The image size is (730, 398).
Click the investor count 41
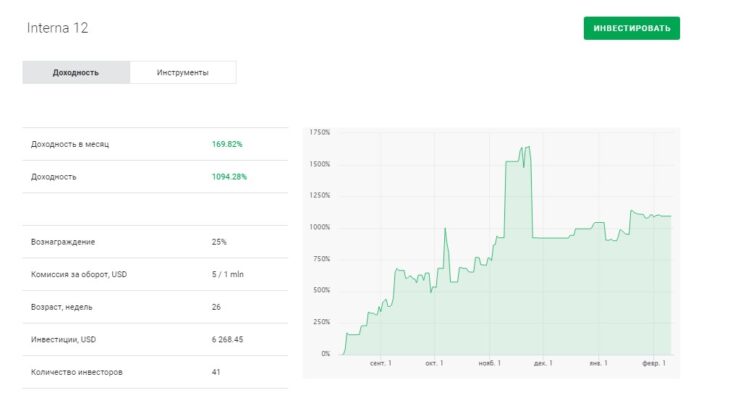click(216, 372)
